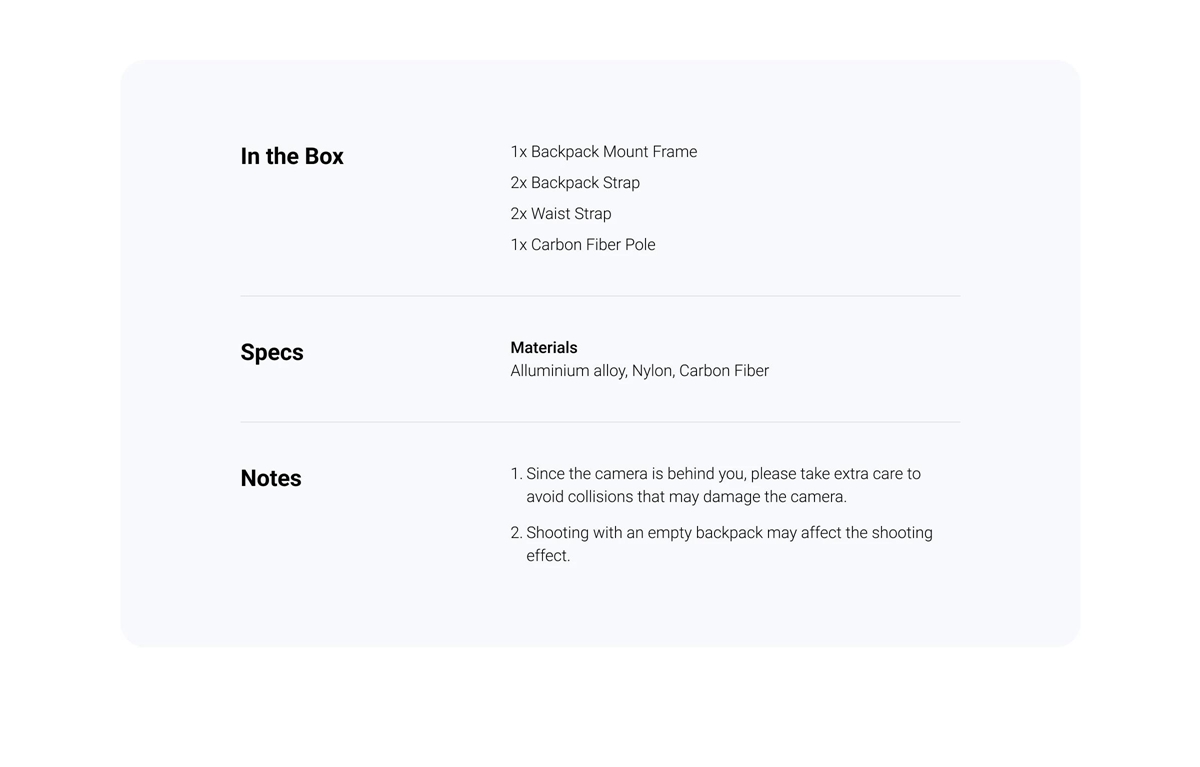1200x767 pixels.
Task: Select the "1x Backpack Mount Frame" item
Action: click(x=604, y=152)
